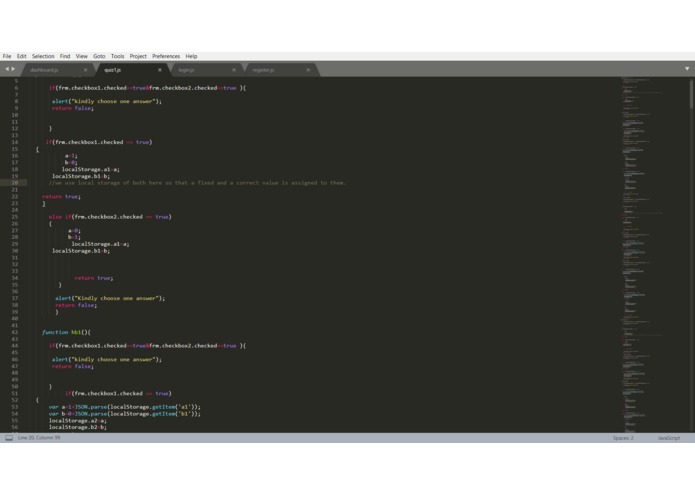Click 'localStorage.a1=a;' on line 29
Screen dimensions: 695x494
(x=101, y=244)
